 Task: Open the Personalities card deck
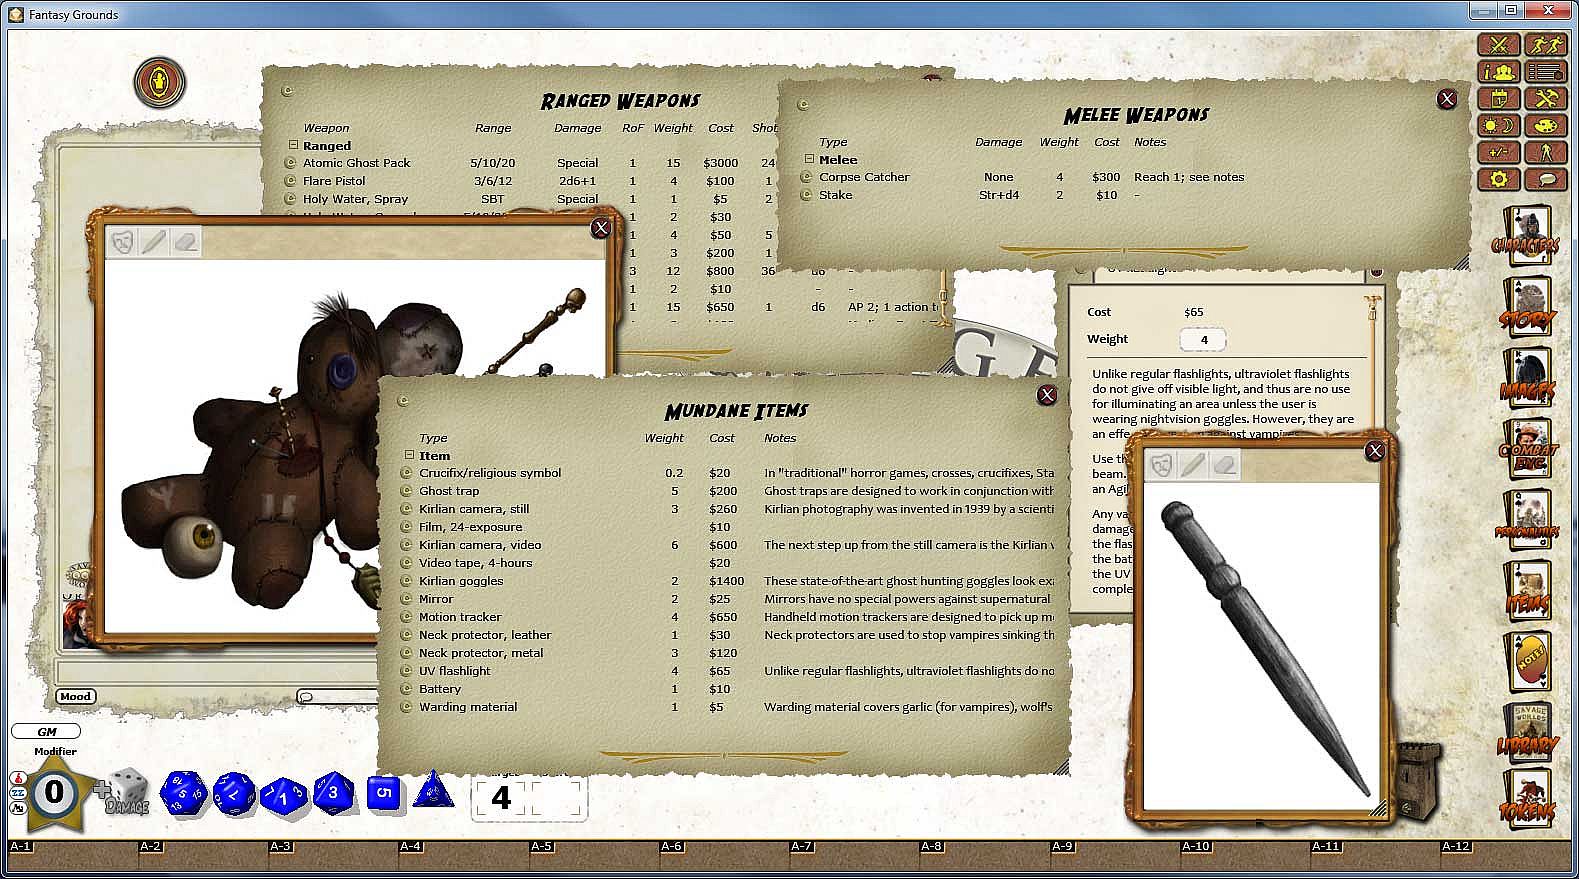pyautogui.click(x=1526, y=520)
